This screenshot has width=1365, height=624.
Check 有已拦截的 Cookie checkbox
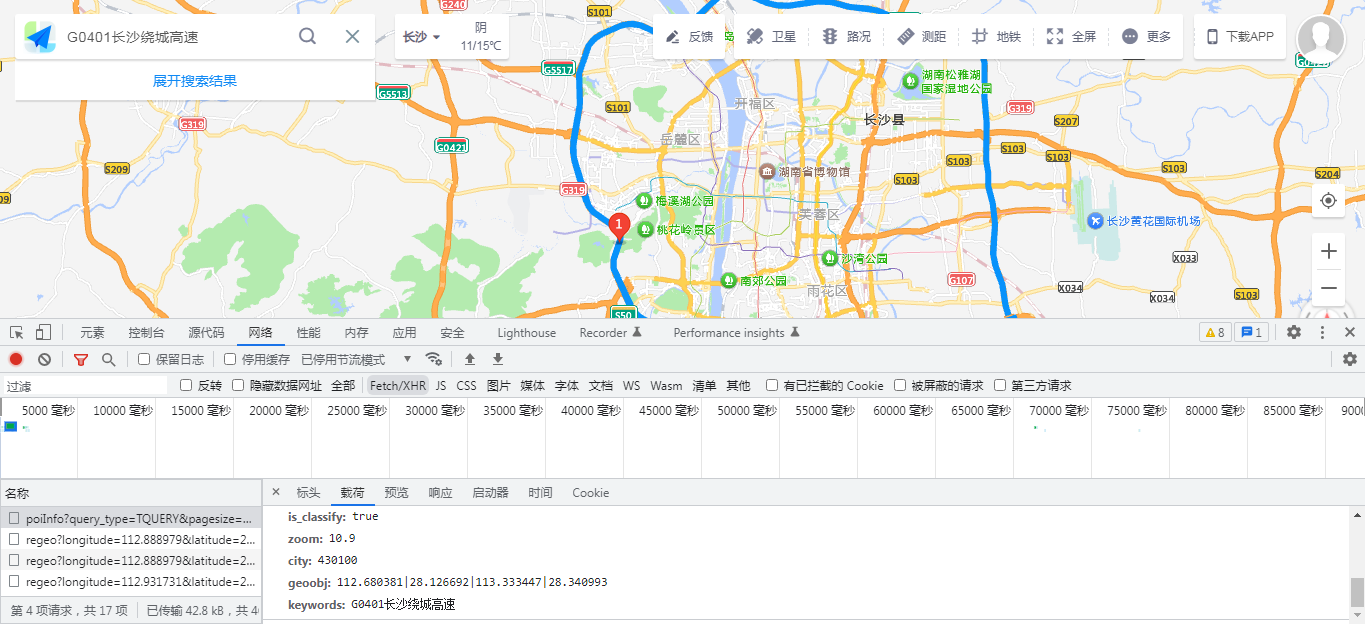click(772, 385)
